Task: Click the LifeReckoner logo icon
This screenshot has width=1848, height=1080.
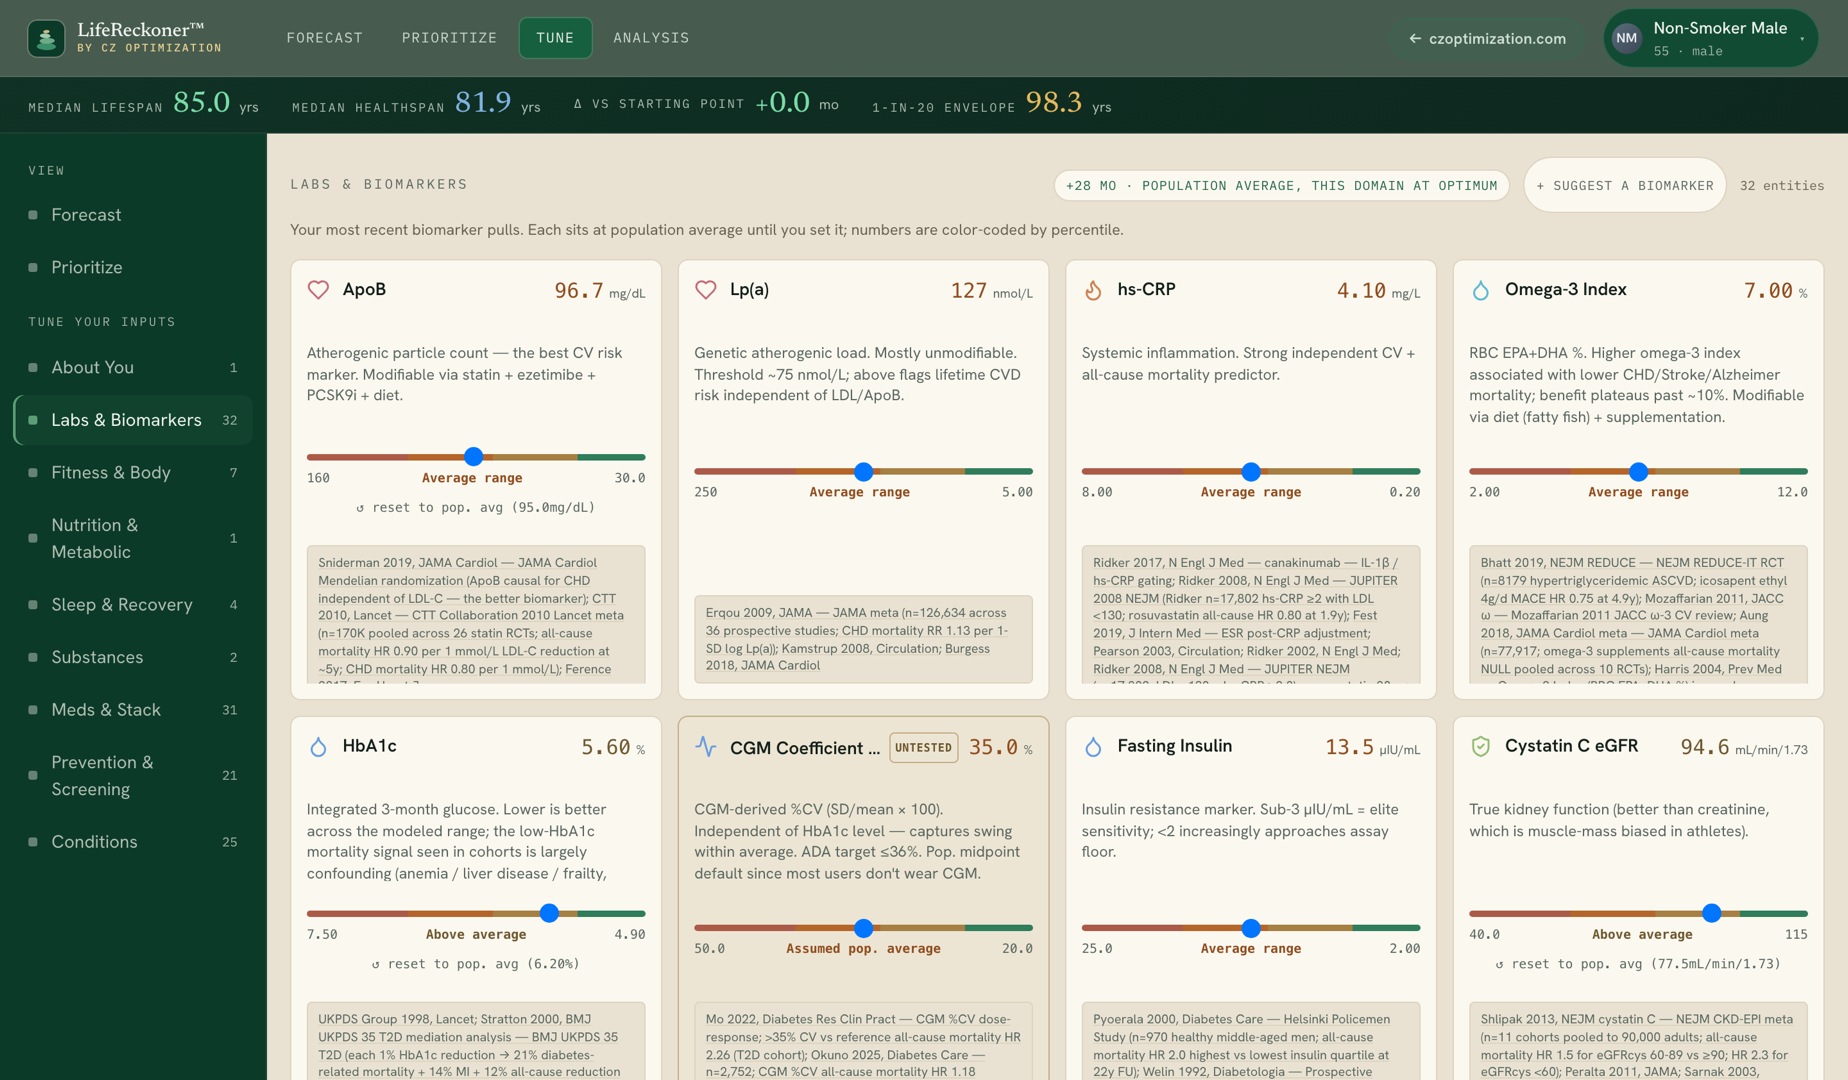Action: (x=46, y=38)
